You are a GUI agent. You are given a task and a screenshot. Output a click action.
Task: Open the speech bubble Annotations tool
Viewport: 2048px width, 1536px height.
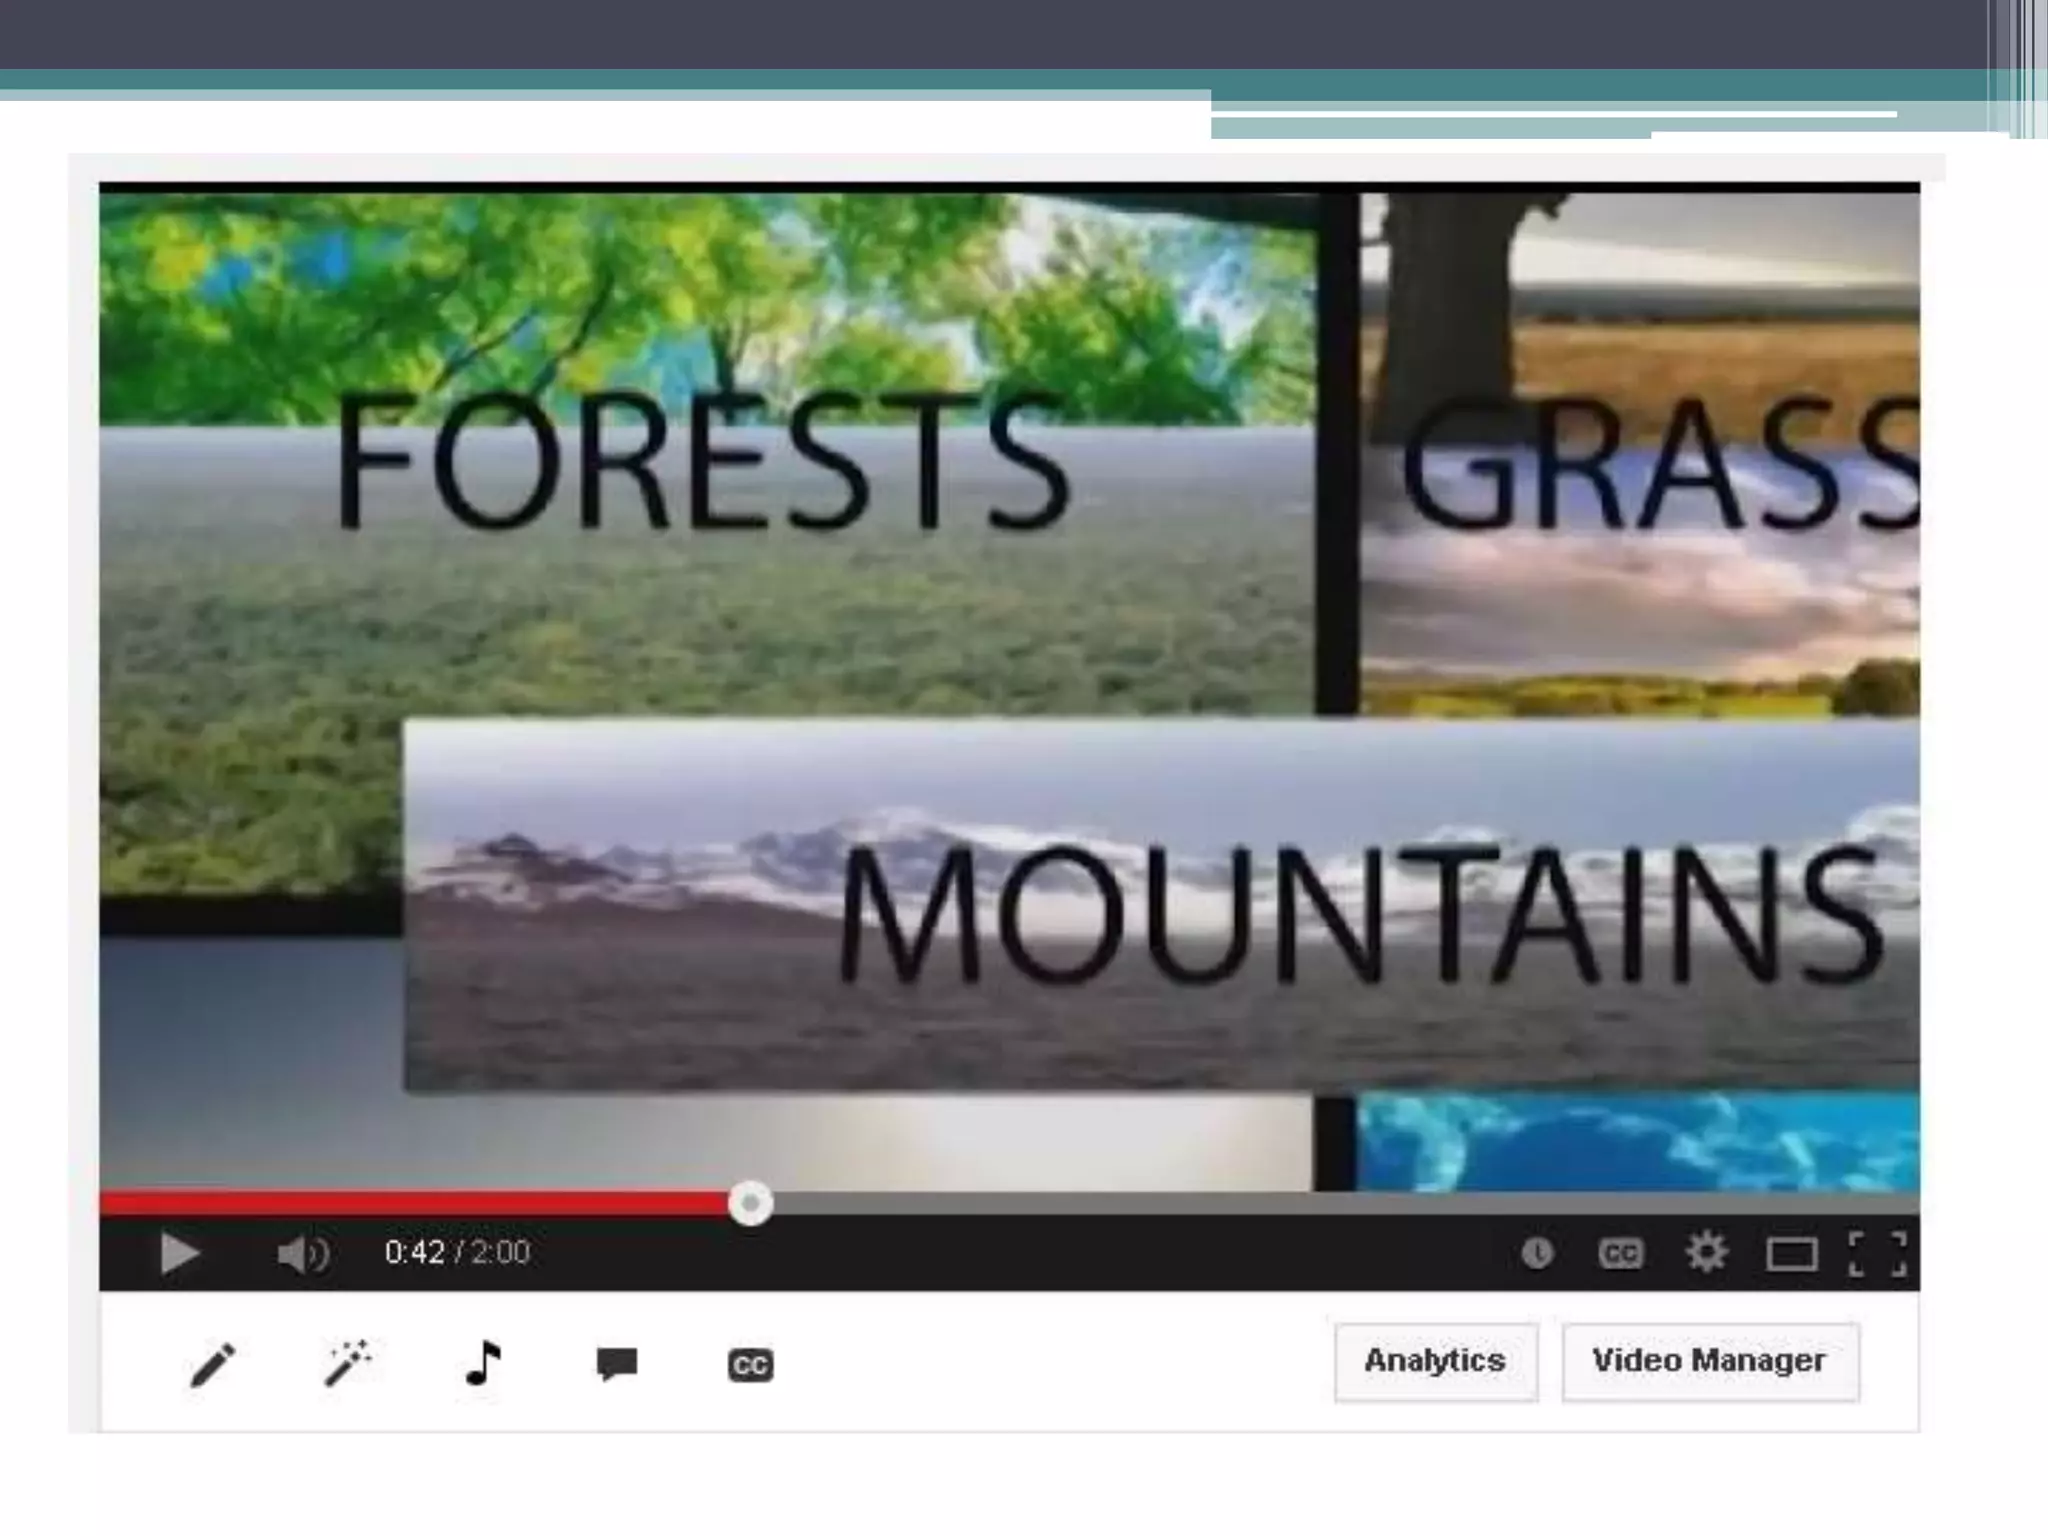tap(616, 1364)
